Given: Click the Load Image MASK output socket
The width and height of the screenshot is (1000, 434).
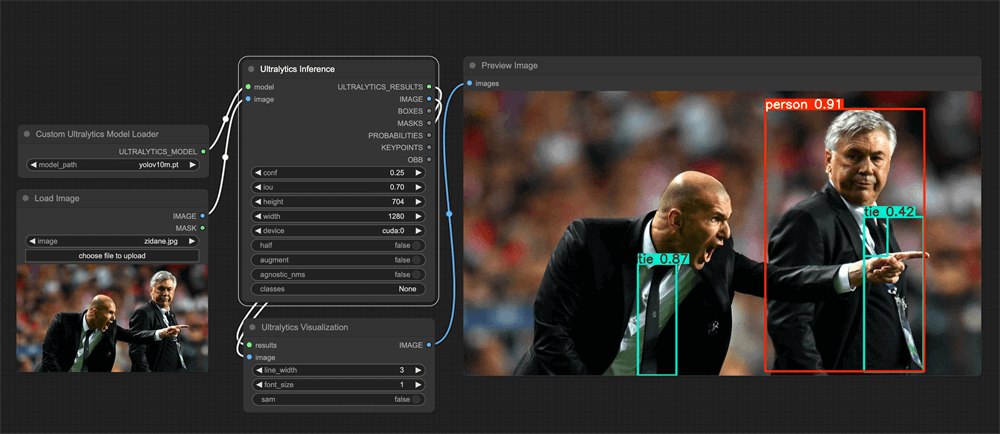Looking at the screenshot, I should point(203,228).
